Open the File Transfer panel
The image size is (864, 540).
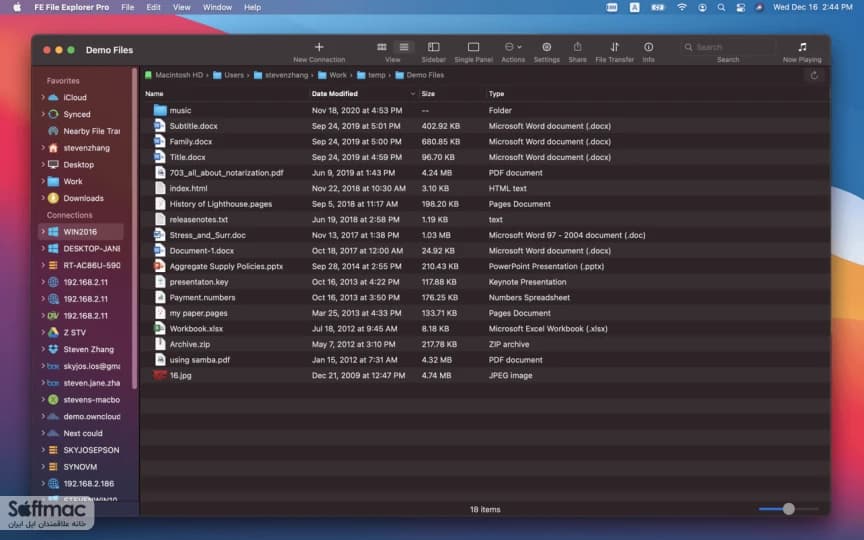(614, 47)
